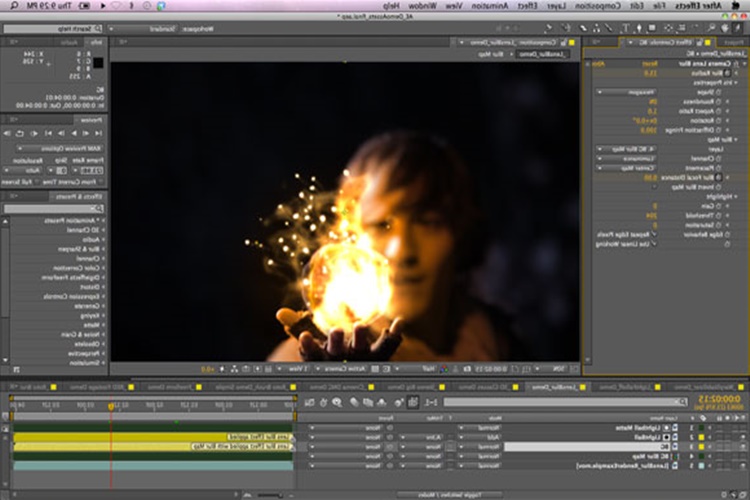750x500 pixels.
Task: Click Reset for Camera Lens Blur
Action: tap(649, 64)
